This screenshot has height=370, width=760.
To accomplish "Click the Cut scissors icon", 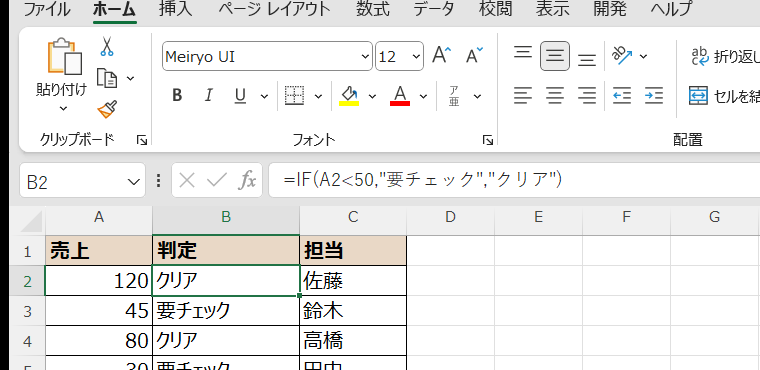I will click(x=107, y=47).
